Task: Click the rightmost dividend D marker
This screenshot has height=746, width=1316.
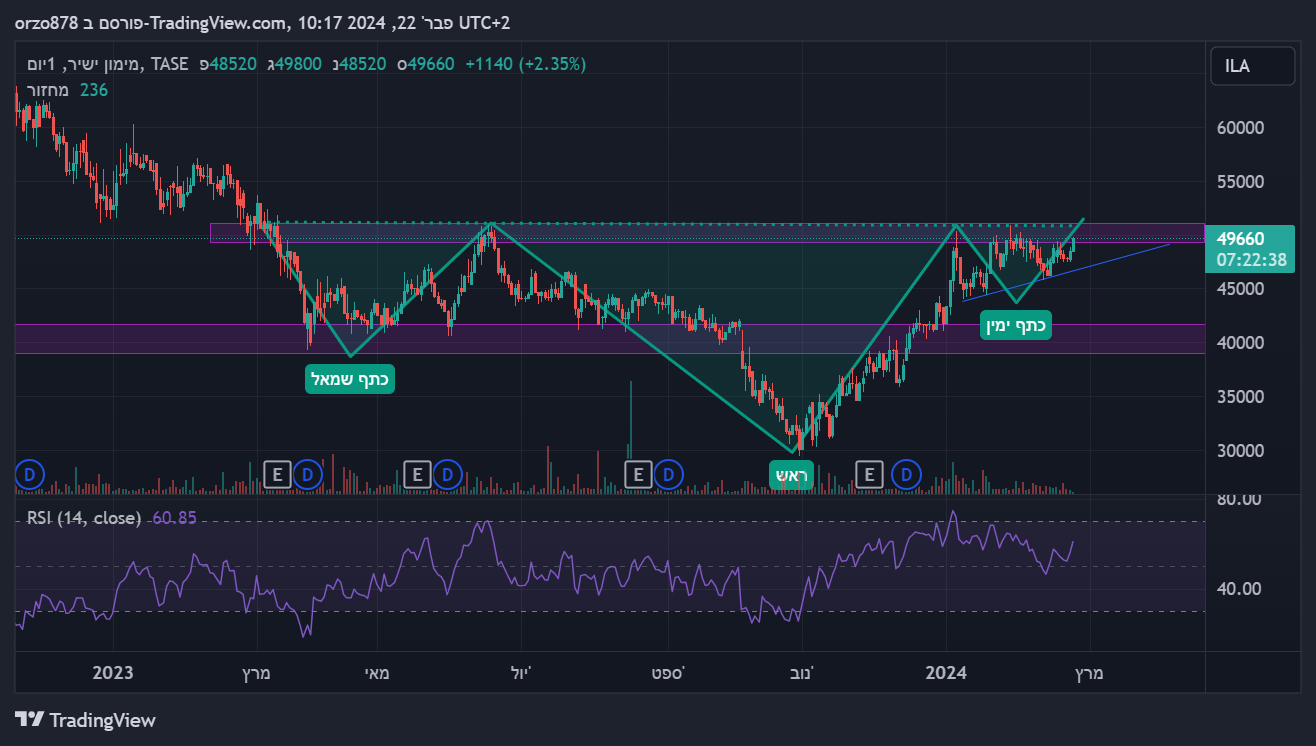Action: 907,473
